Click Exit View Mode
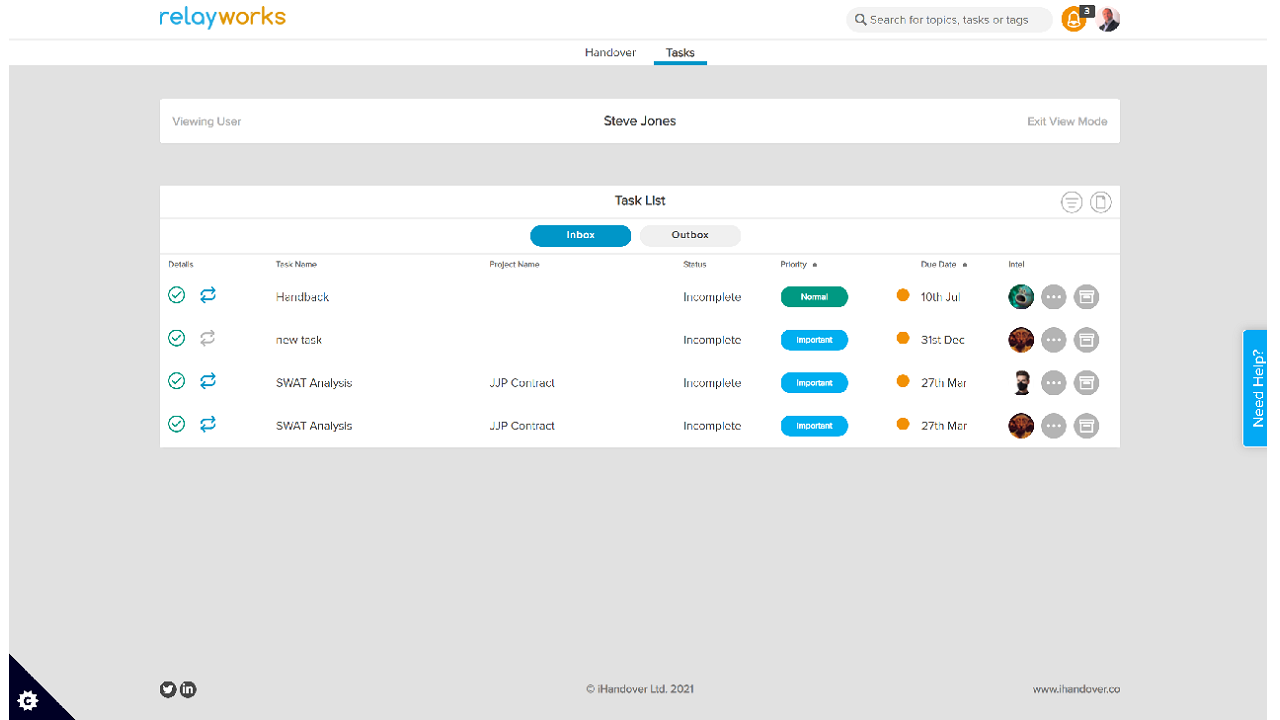The image size is (1280, 720). [1067, 122]
